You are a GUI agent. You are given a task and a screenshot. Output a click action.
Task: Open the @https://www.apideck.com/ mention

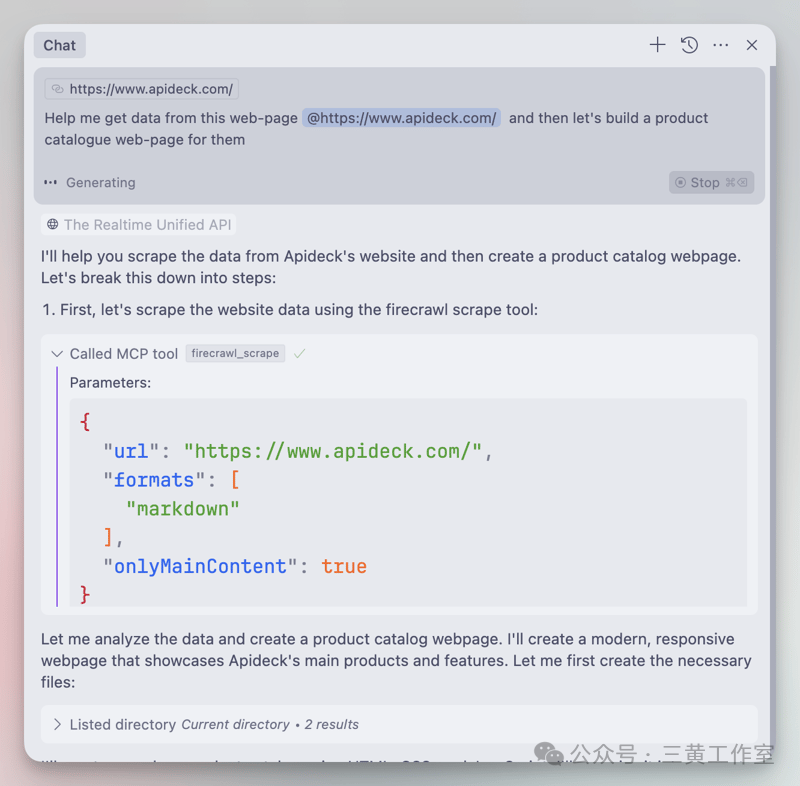401,118
